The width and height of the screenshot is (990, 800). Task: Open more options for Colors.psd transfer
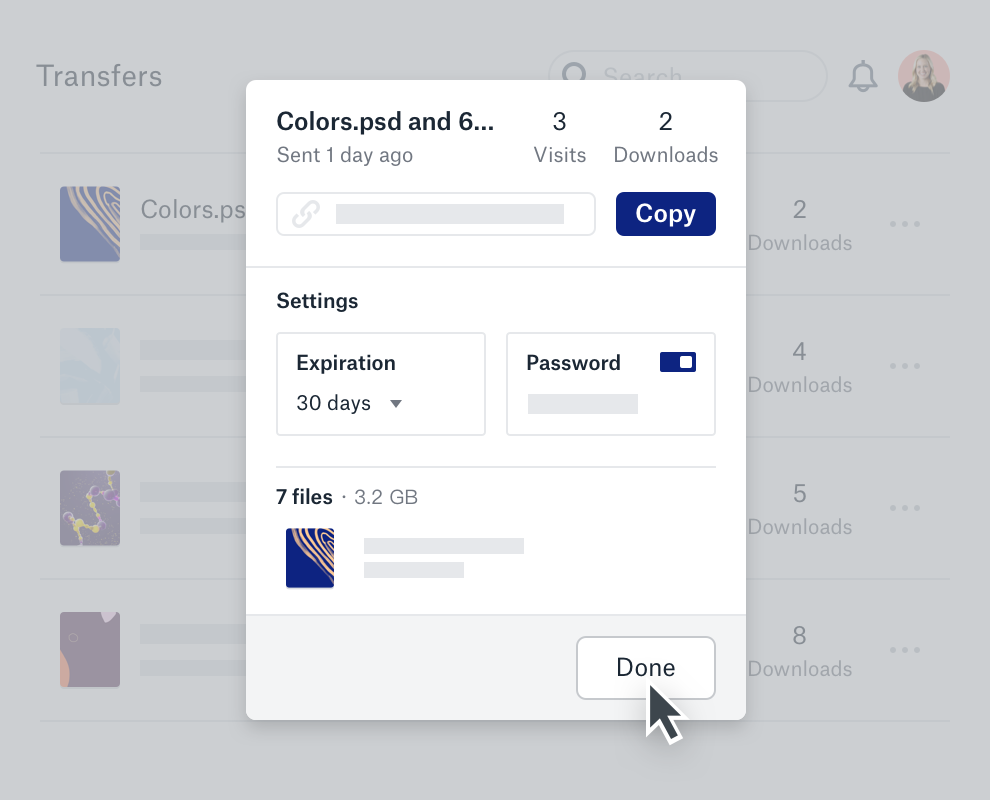(905, 224)
